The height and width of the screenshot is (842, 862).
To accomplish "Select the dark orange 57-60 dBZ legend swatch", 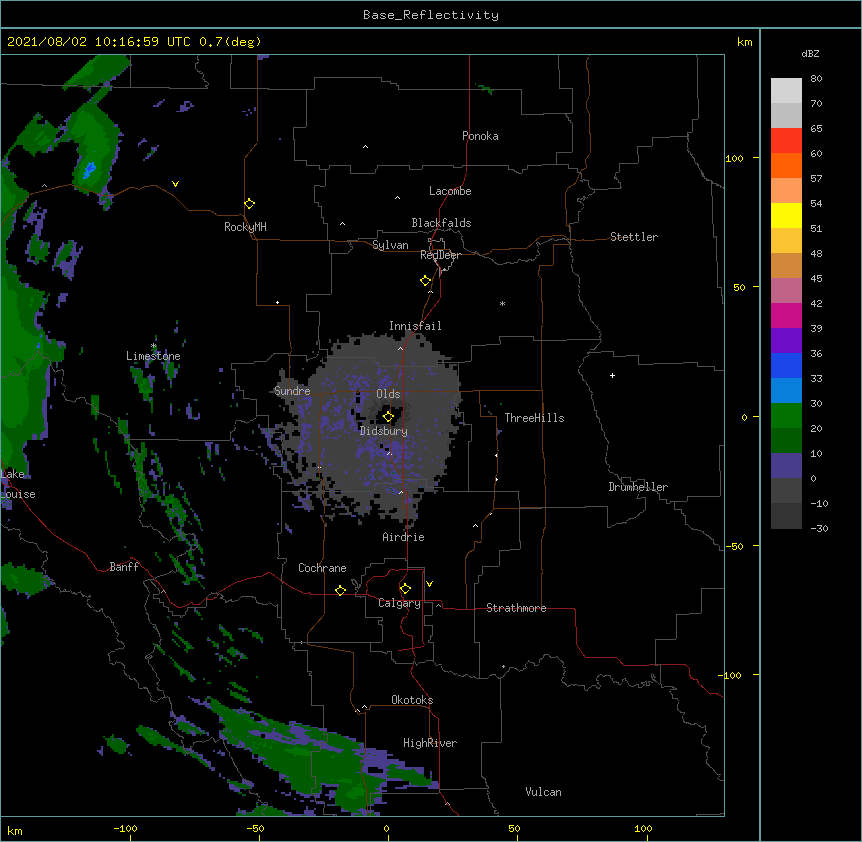I will point(786,165).
